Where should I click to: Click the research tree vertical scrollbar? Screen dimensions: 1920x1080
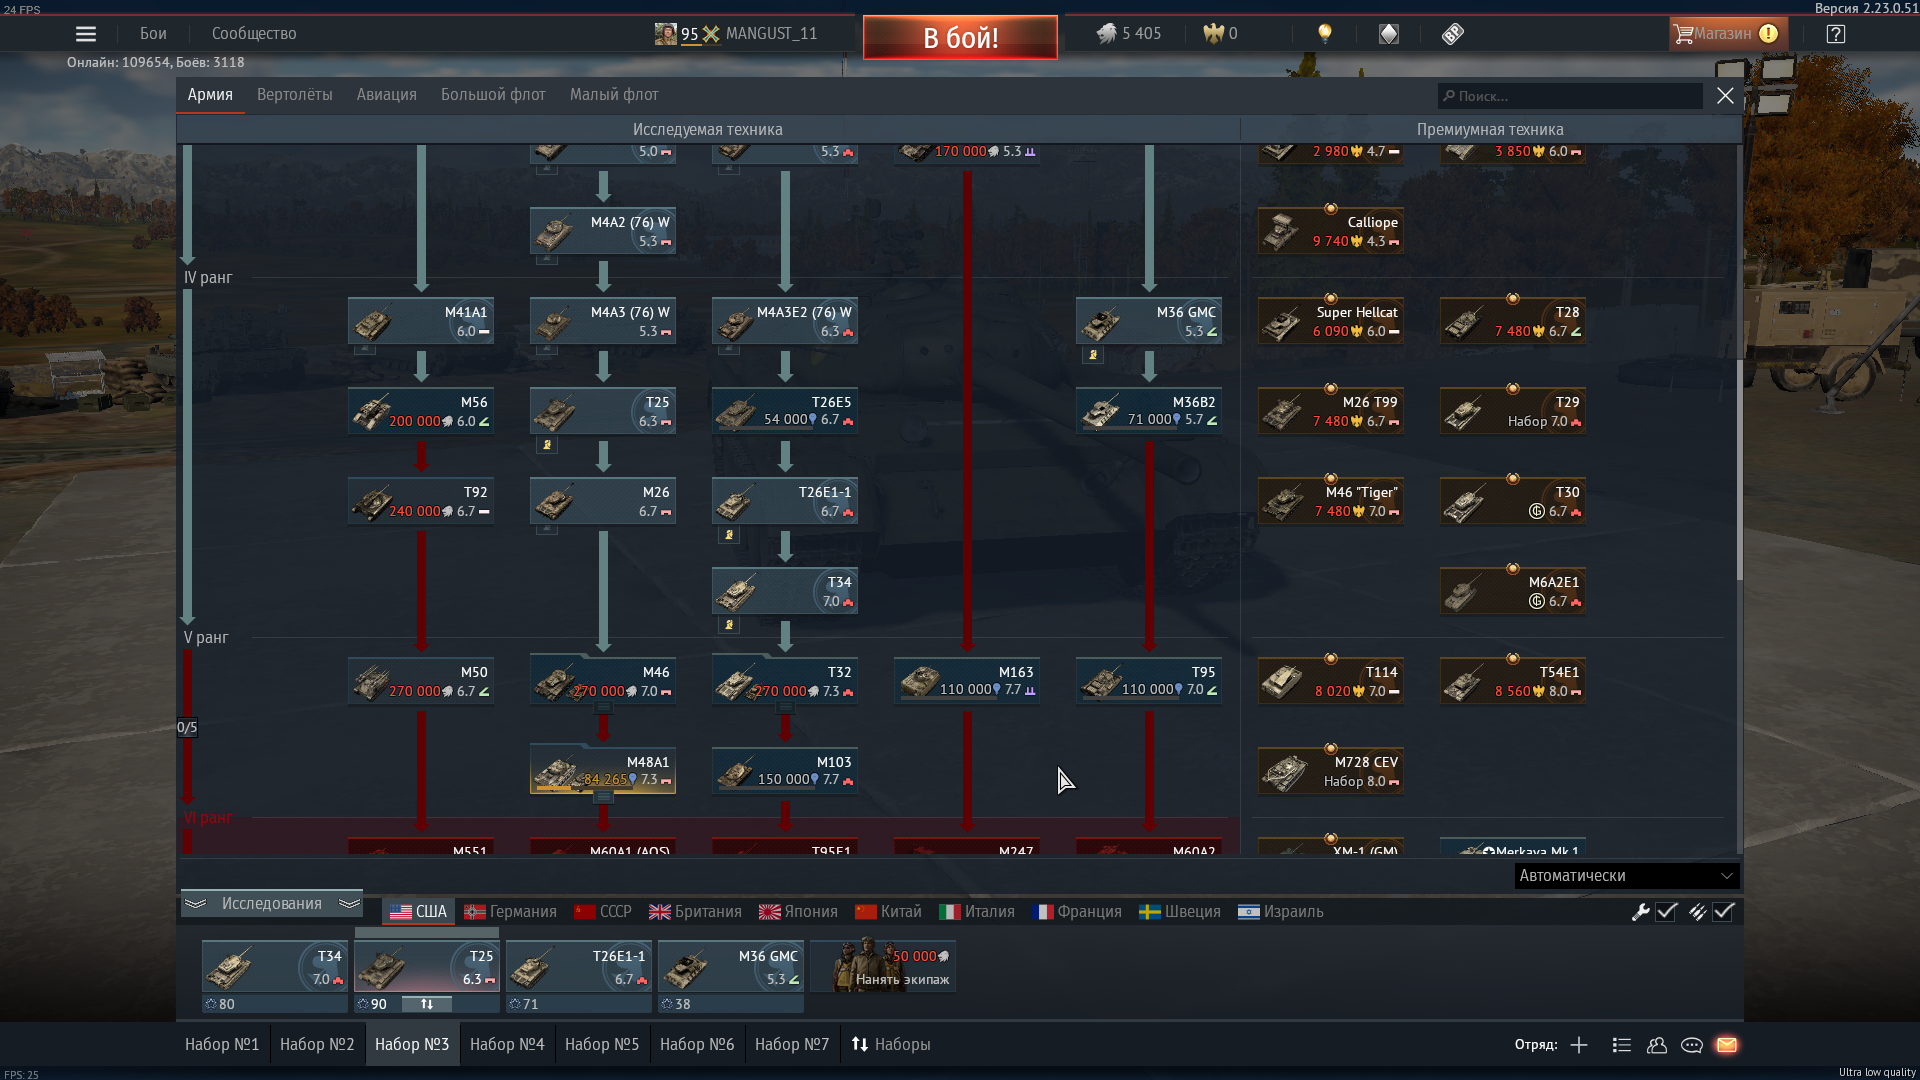[x=1739, y=468]
